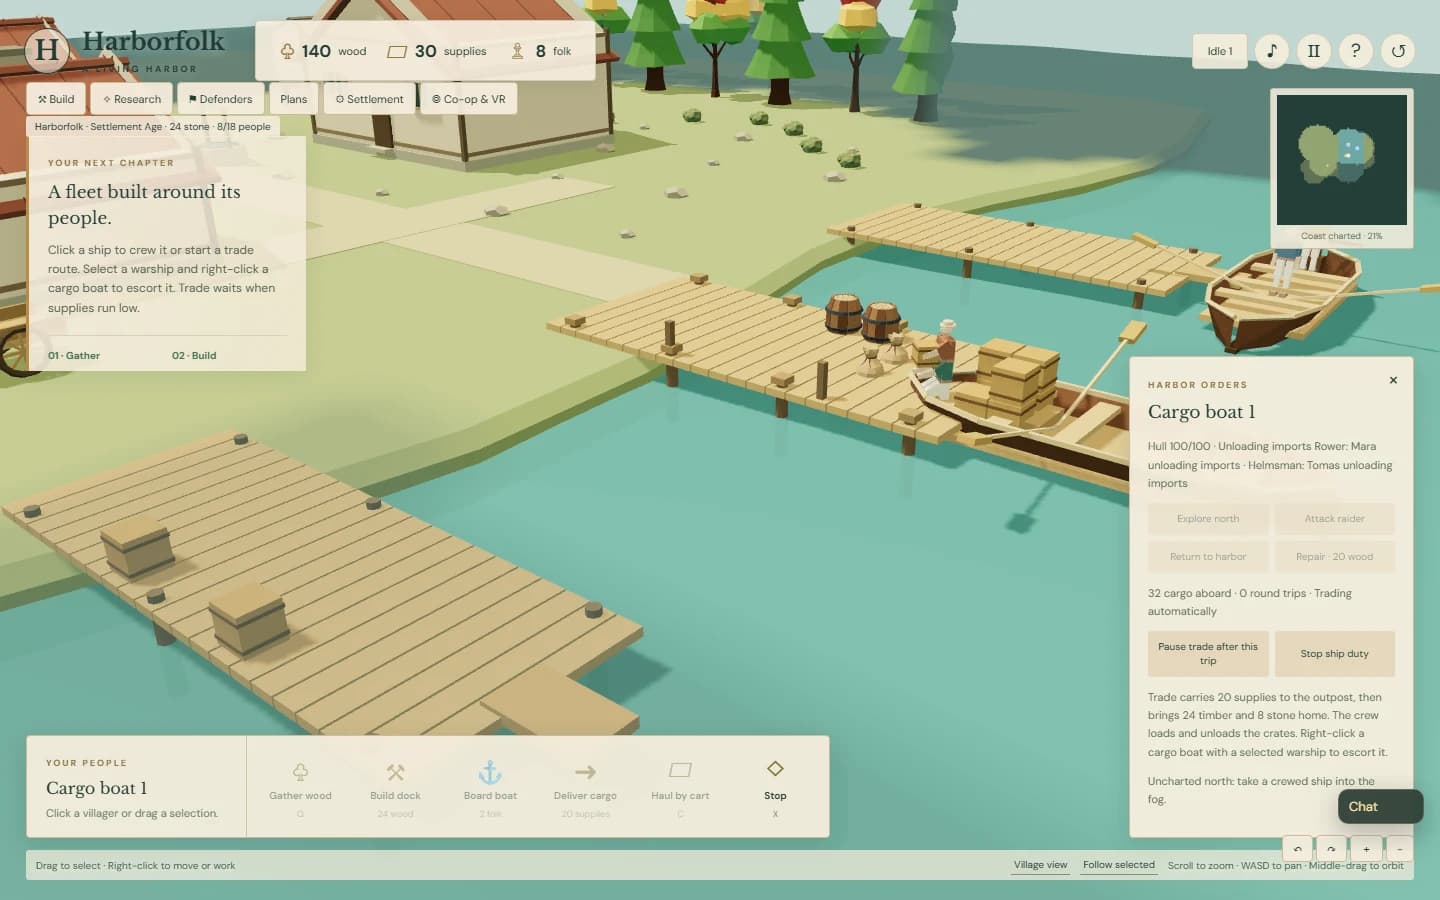
Task: Click the restart circular arrow icon
Action: click(x=1398, y=51)
